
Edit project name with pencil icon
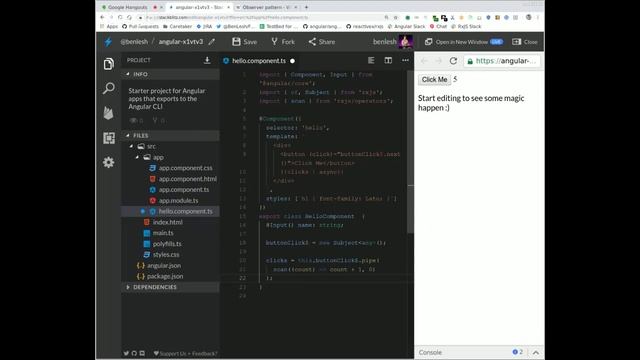[x=211, y=42]
